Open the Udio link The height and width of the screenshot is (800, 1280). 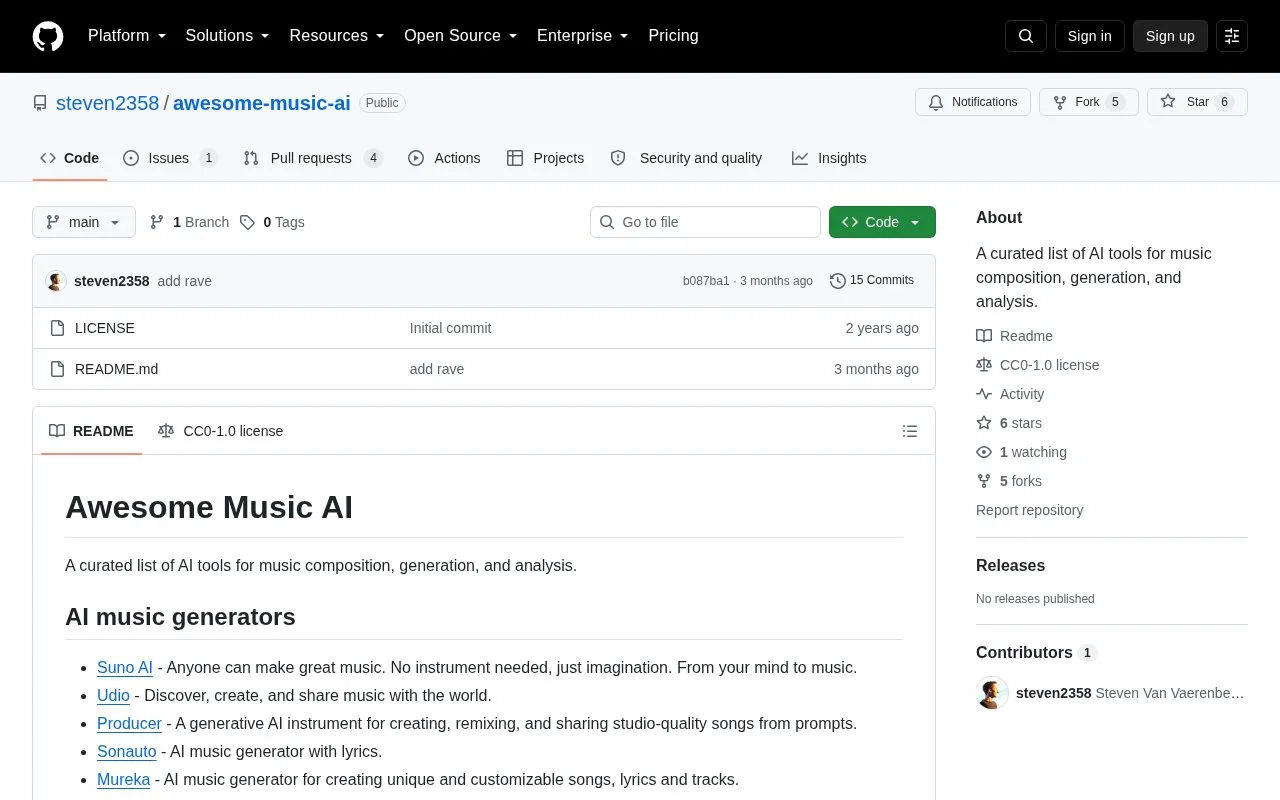pyautogui.click(x=113, y=695)
